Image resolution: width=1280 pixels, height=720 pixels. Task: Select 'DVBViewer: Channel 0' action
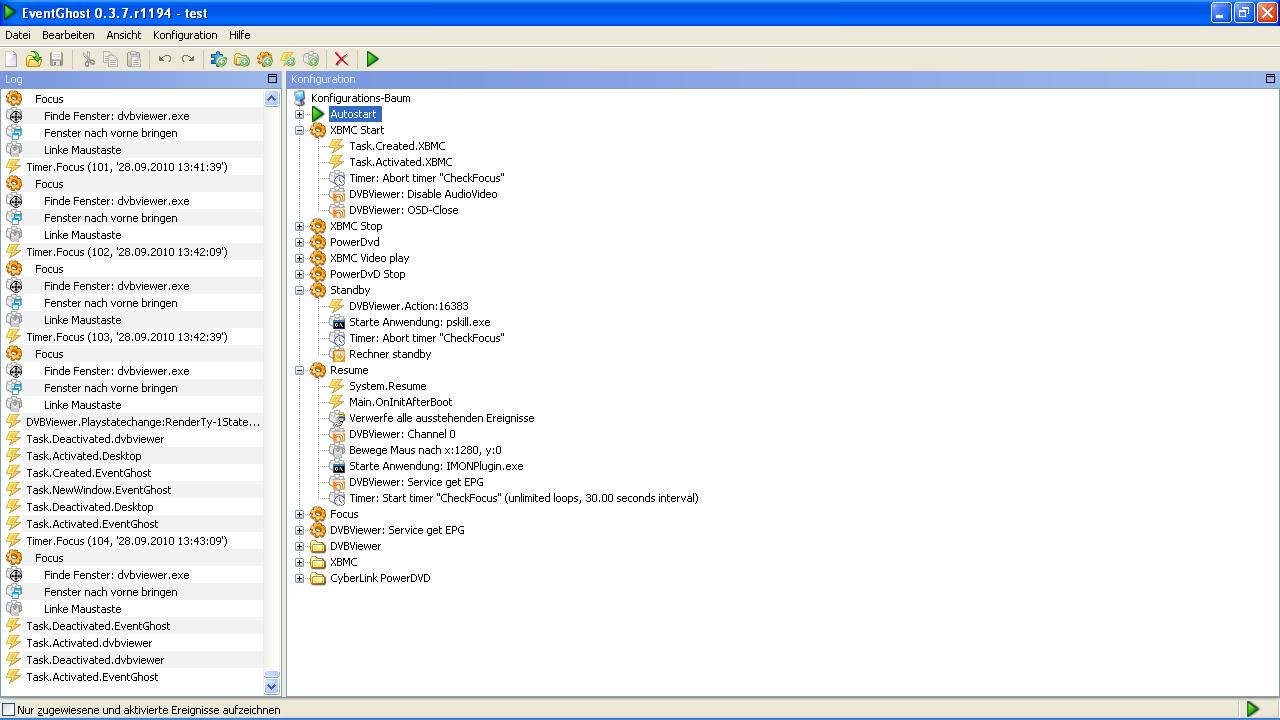401,434
